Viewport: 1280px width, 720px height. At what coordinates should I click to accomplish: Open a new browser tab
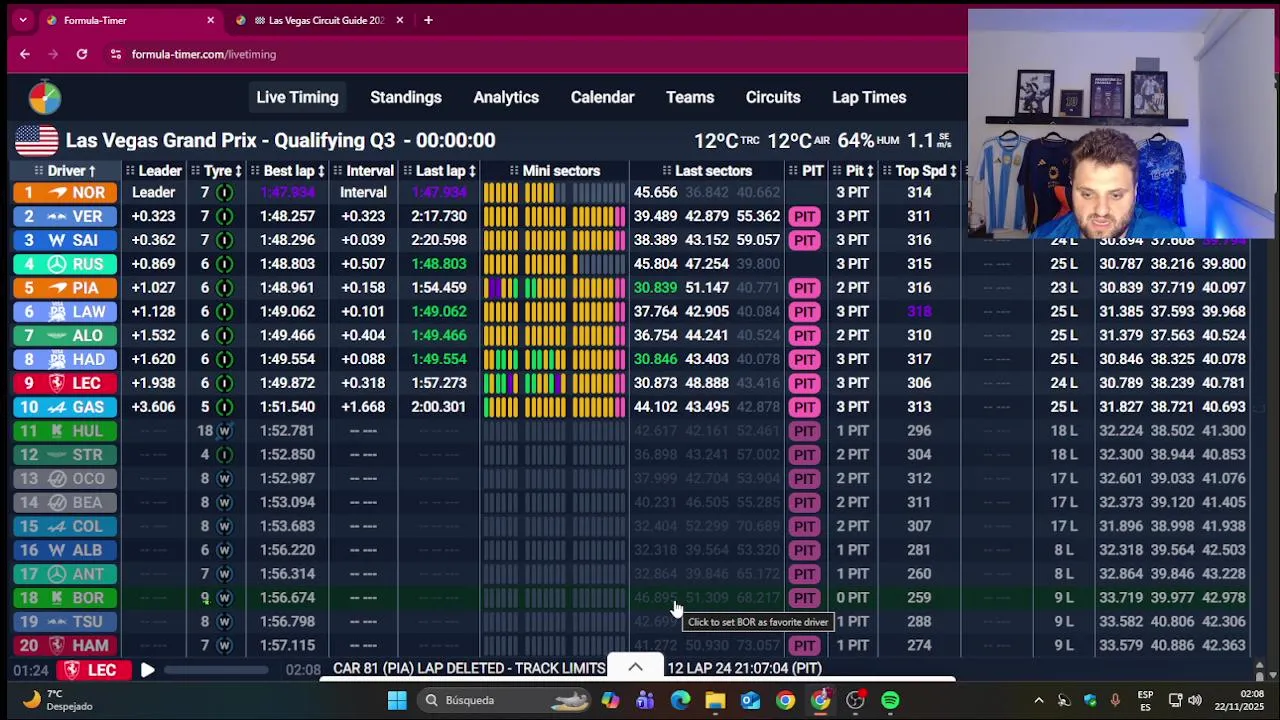[x=428, y=20]
